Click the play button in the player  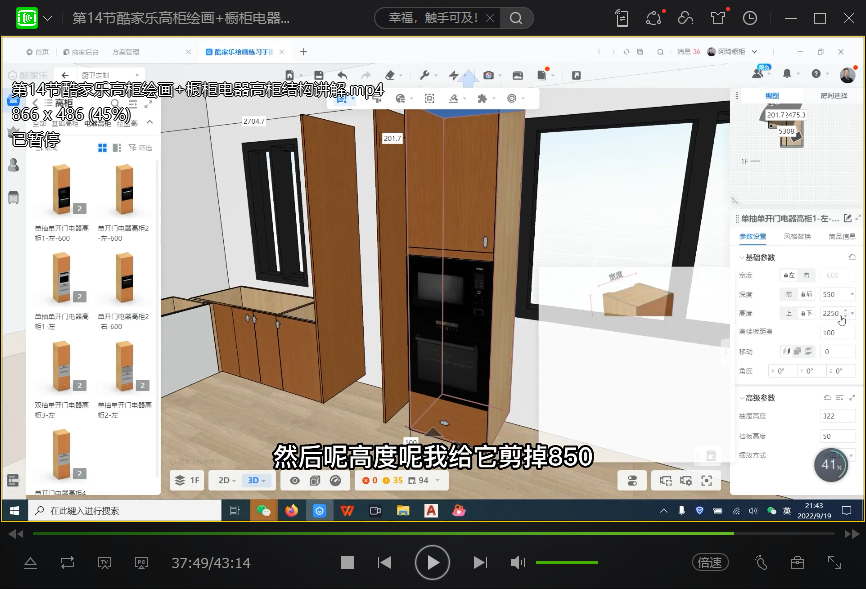pos(432,563)
